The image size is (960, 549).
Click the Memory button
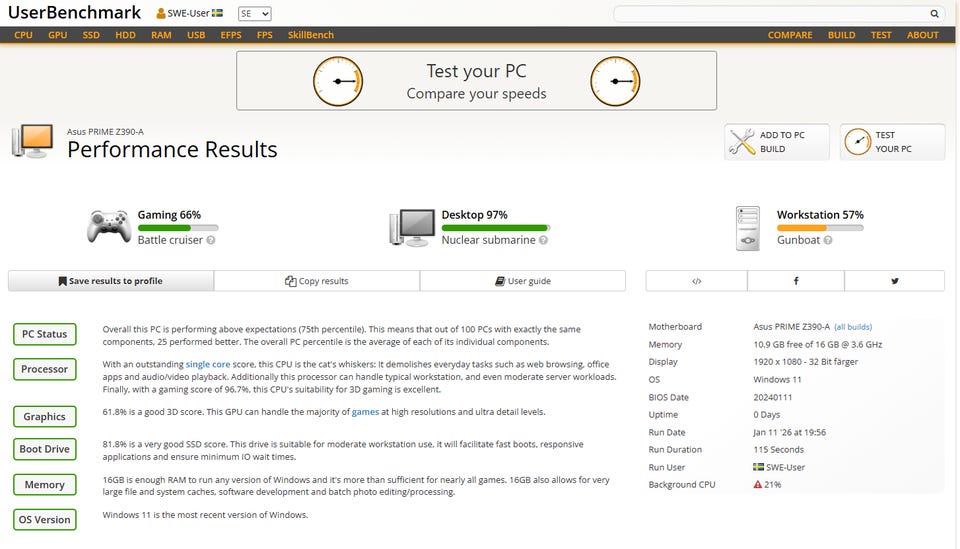45,485
